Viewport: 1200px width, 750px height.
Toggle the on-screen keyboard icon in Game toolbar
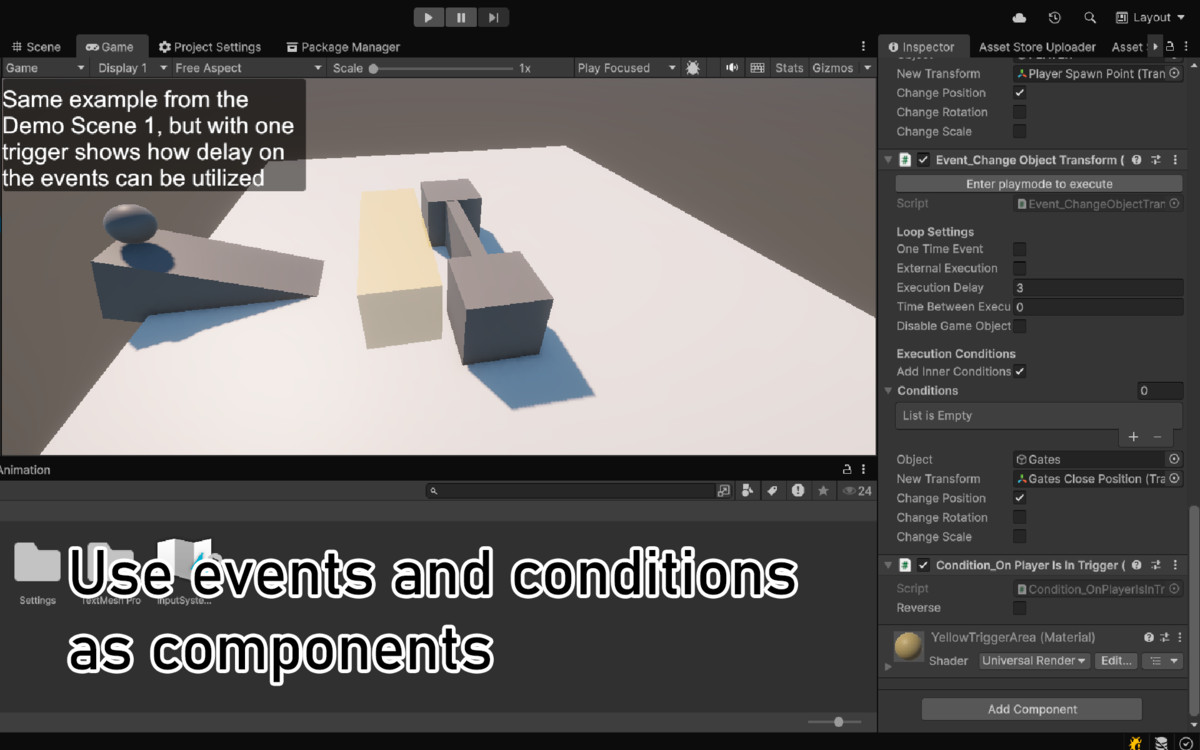point(757,67)
